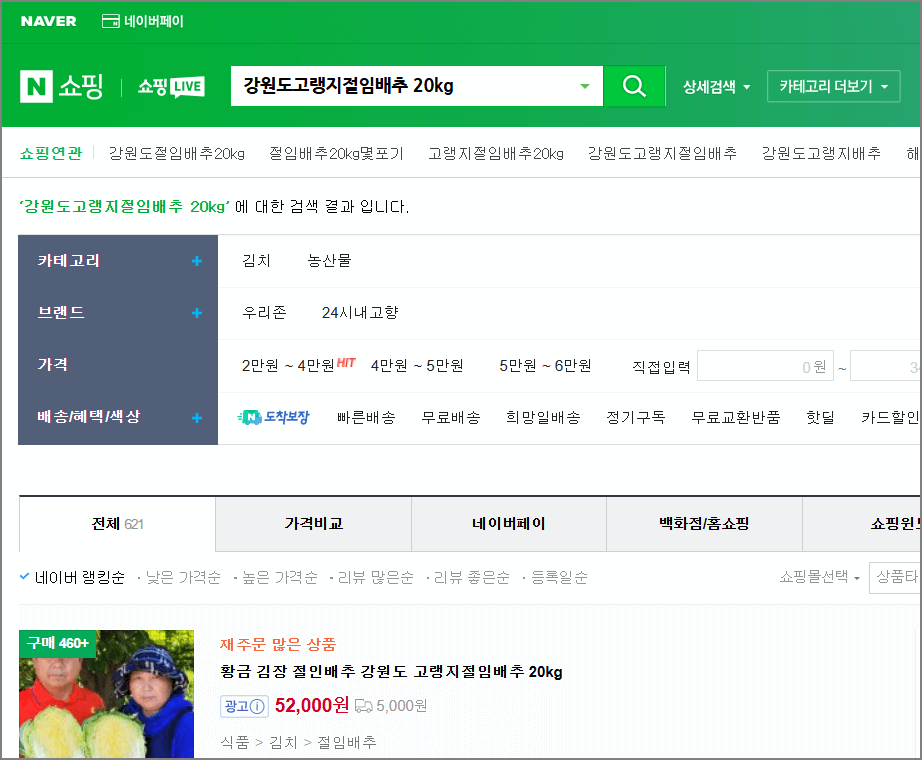Click the NAVER logo in the header

[x=48, y=19]
